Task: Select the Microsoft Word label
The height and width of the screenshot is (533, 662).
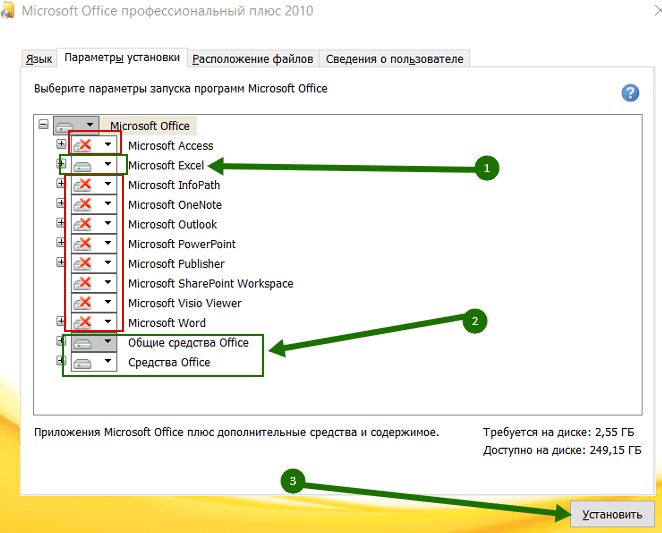Action: (x=167, y=323)
